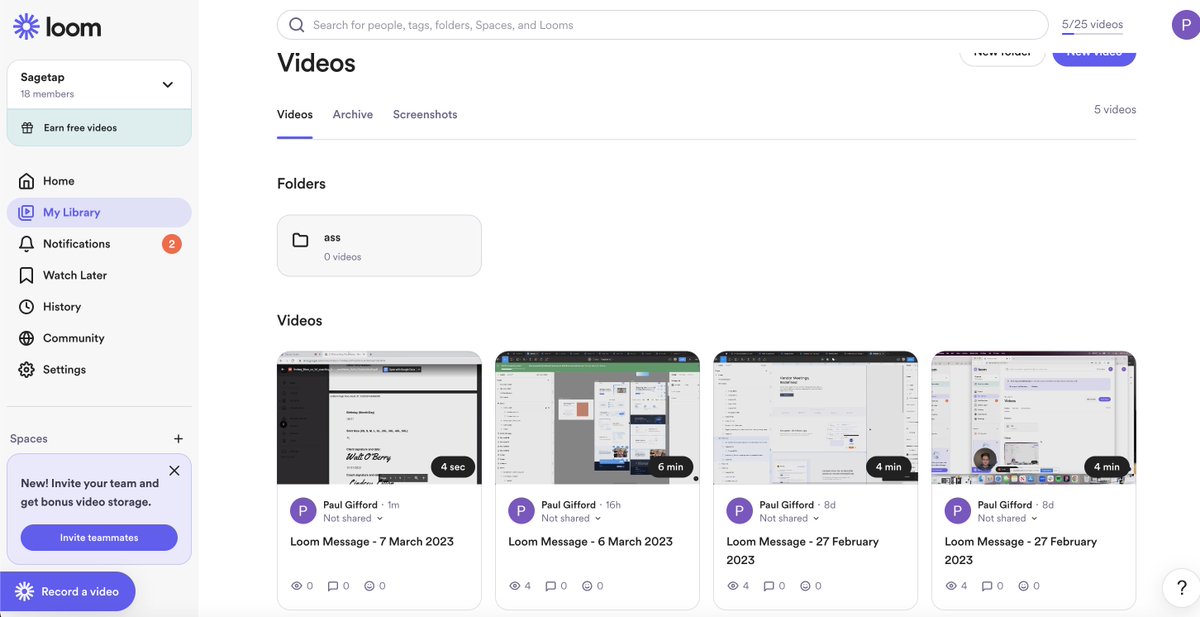The image size is (1200, 617).
Task: Click the Settings gear icon
Action: coord(26,370)
